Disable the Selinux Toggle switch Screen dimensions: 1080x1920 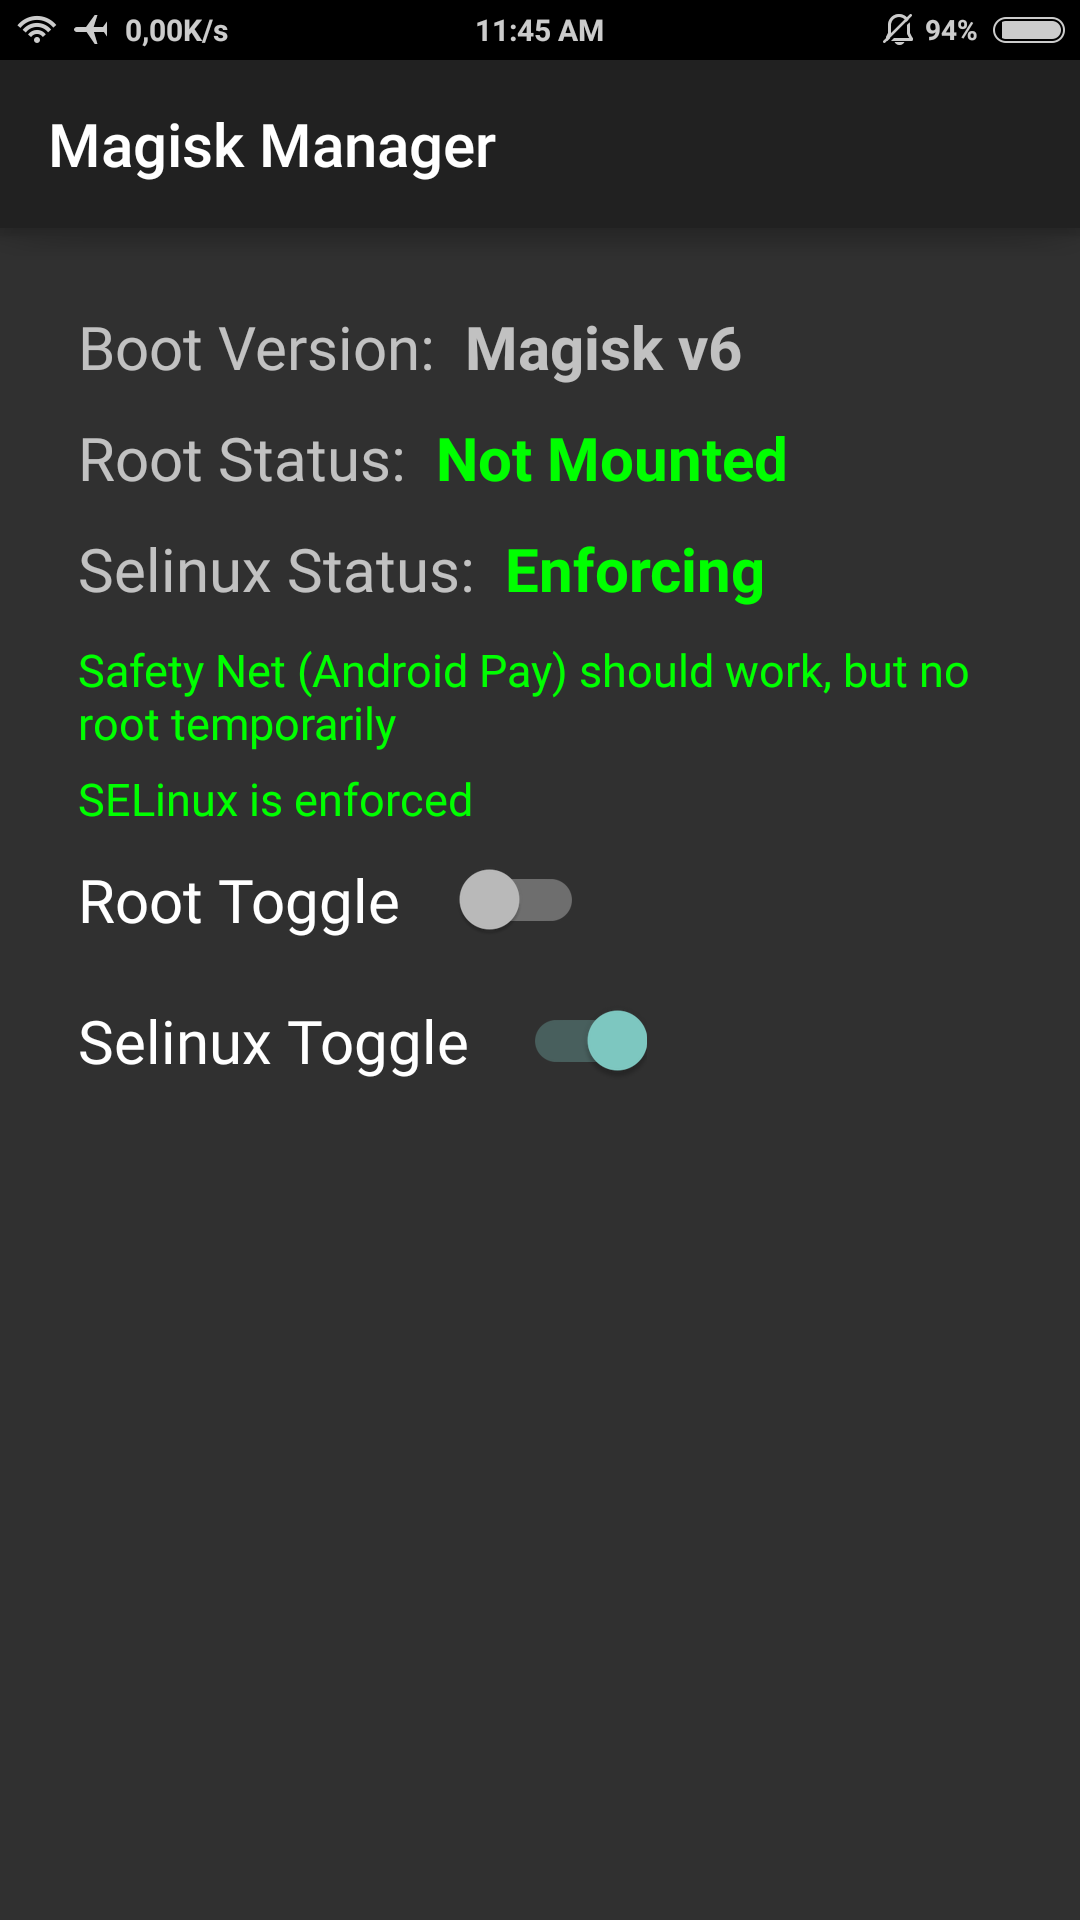click(591, 1041)
